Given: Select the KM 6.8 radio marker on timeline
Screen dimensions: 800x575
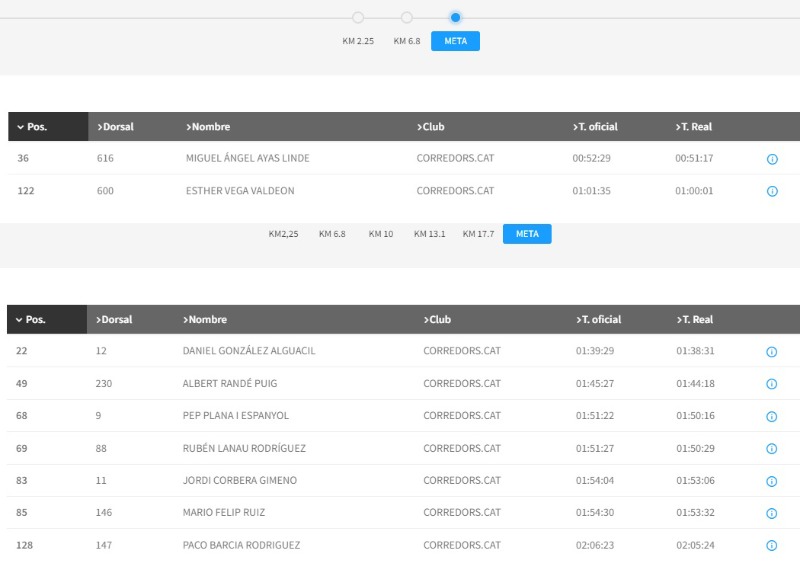Looking at the screenshot, I should tap(407, 18).
